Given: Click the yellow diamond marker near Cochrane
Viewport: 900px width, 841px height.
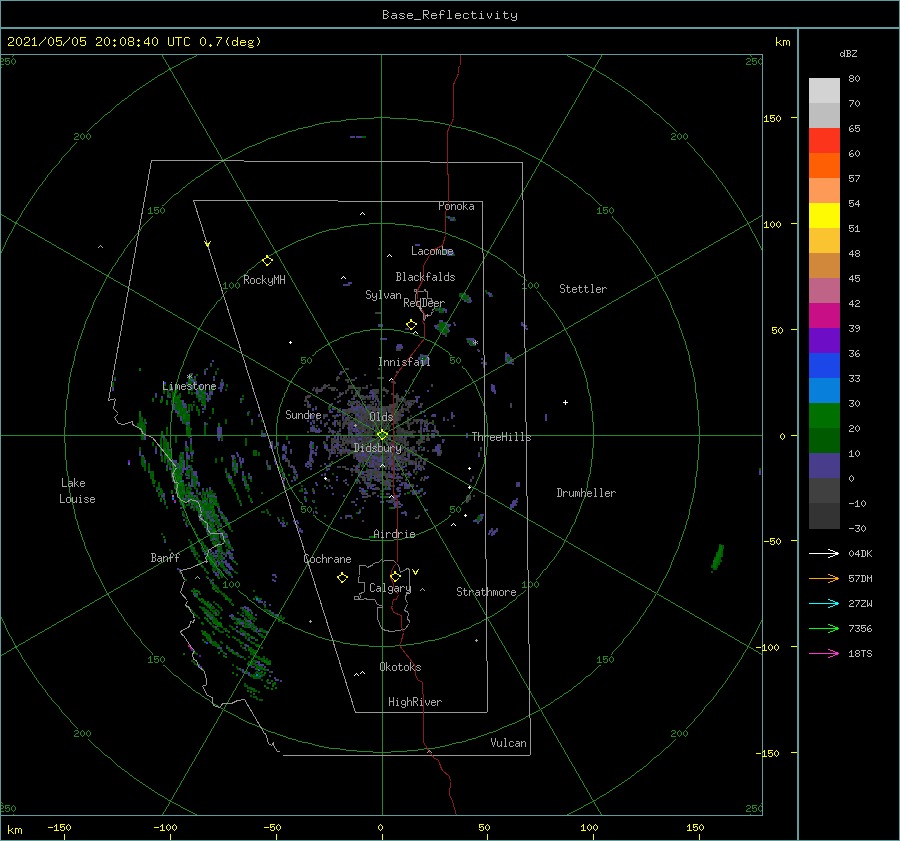Looking at the screenshot, I should tap(342, 578).
